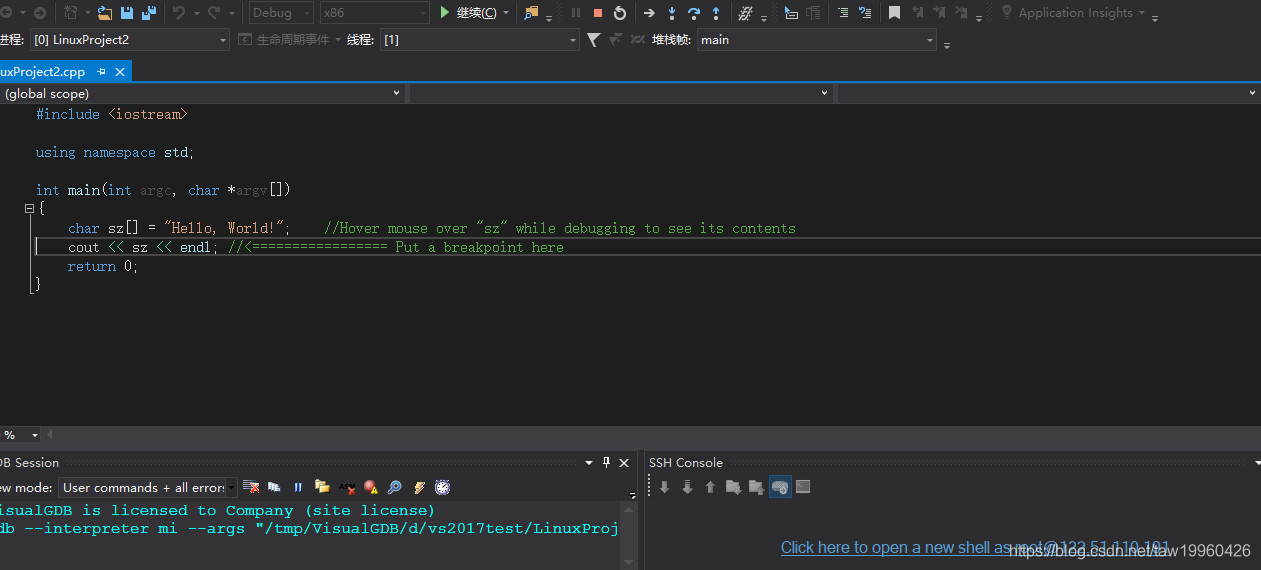Click the '#include <iostream>' line
Viewport: 1261px width, 570px height.
pos(111,114)
